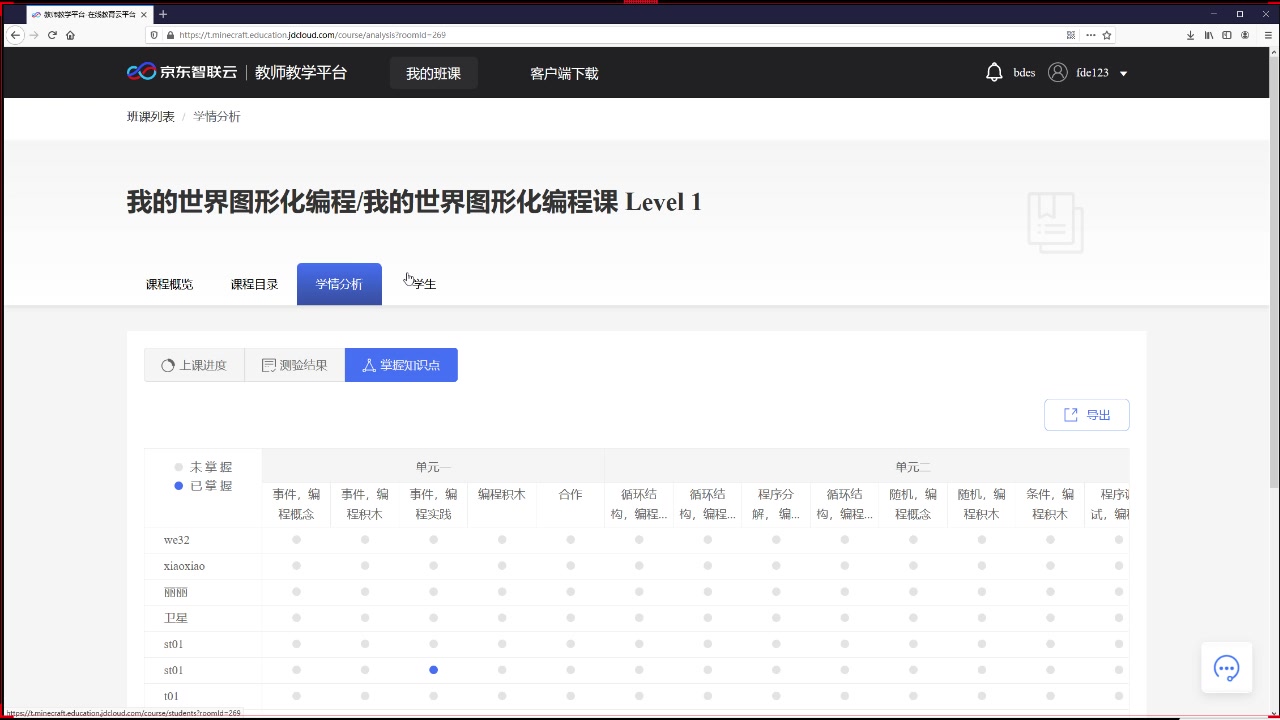Click student name we32
The image size is (1280, 720).
(x=177, y=540)
